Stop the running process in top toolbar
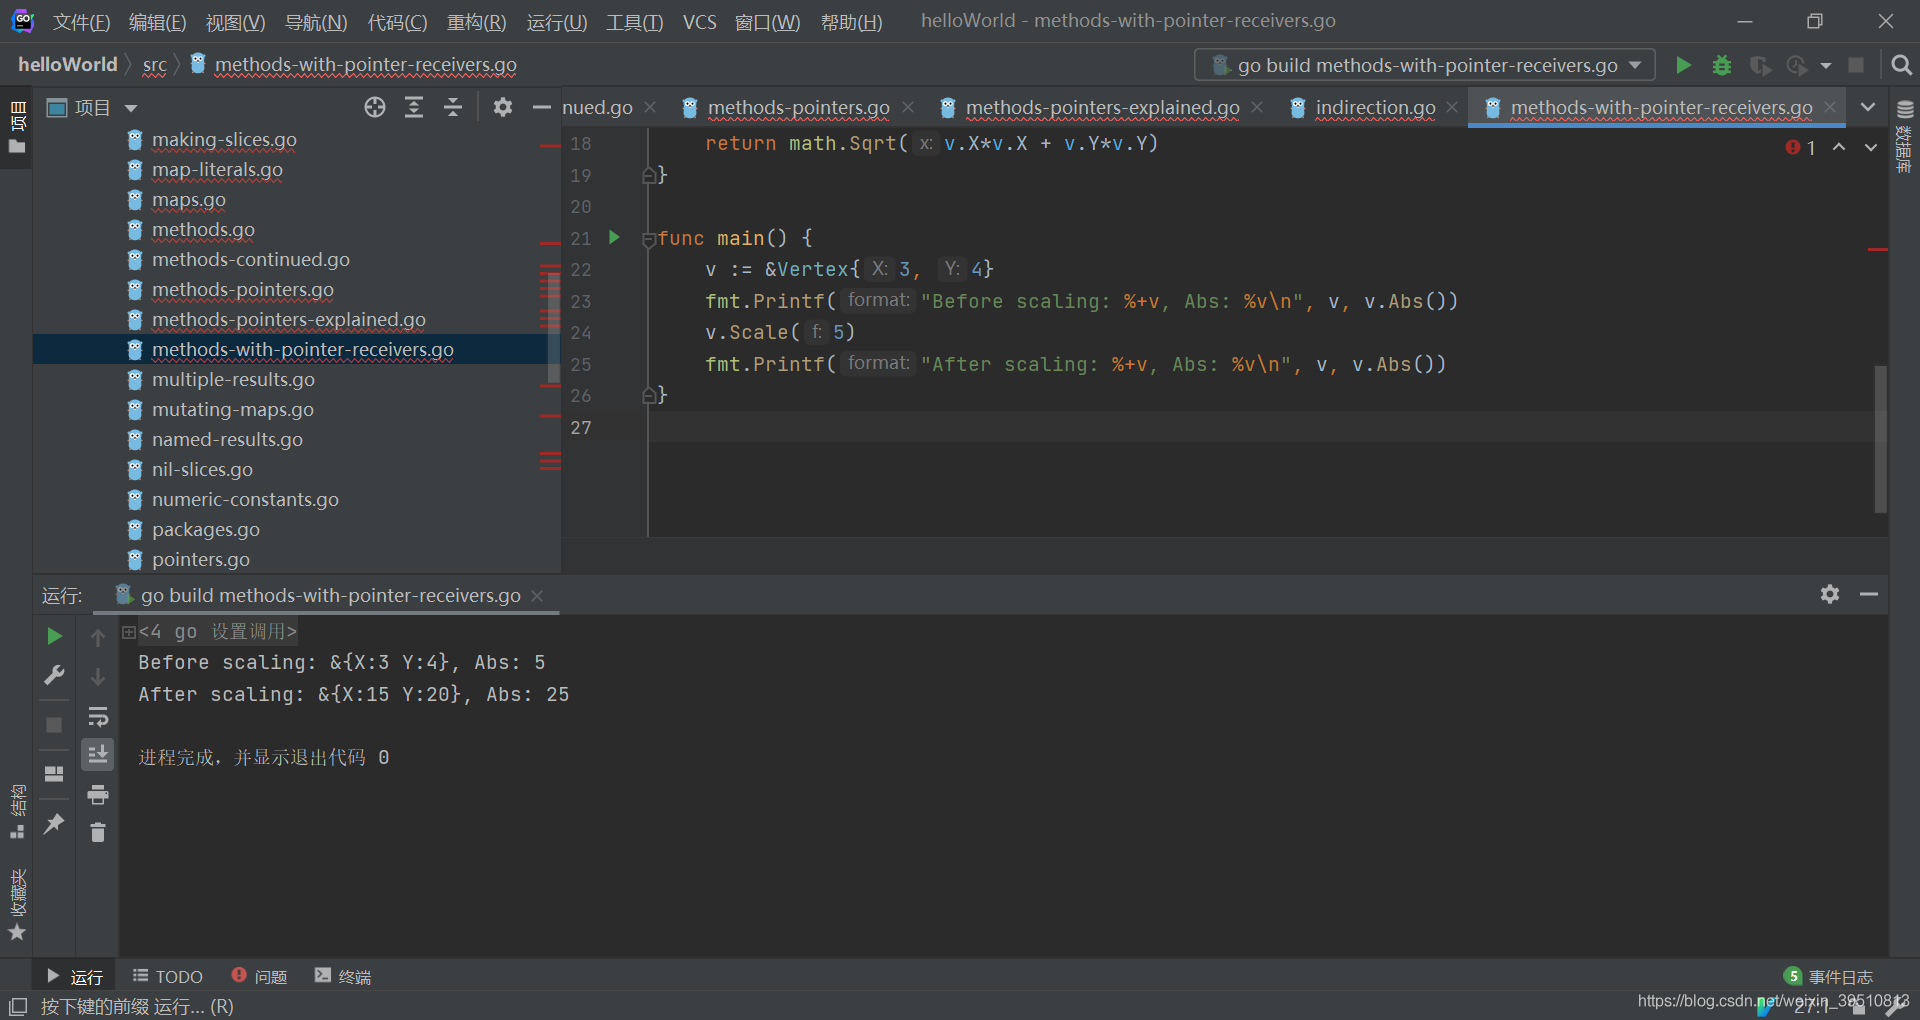This screenshot has width=1920, height=1020. click(x=1856, y=65)
